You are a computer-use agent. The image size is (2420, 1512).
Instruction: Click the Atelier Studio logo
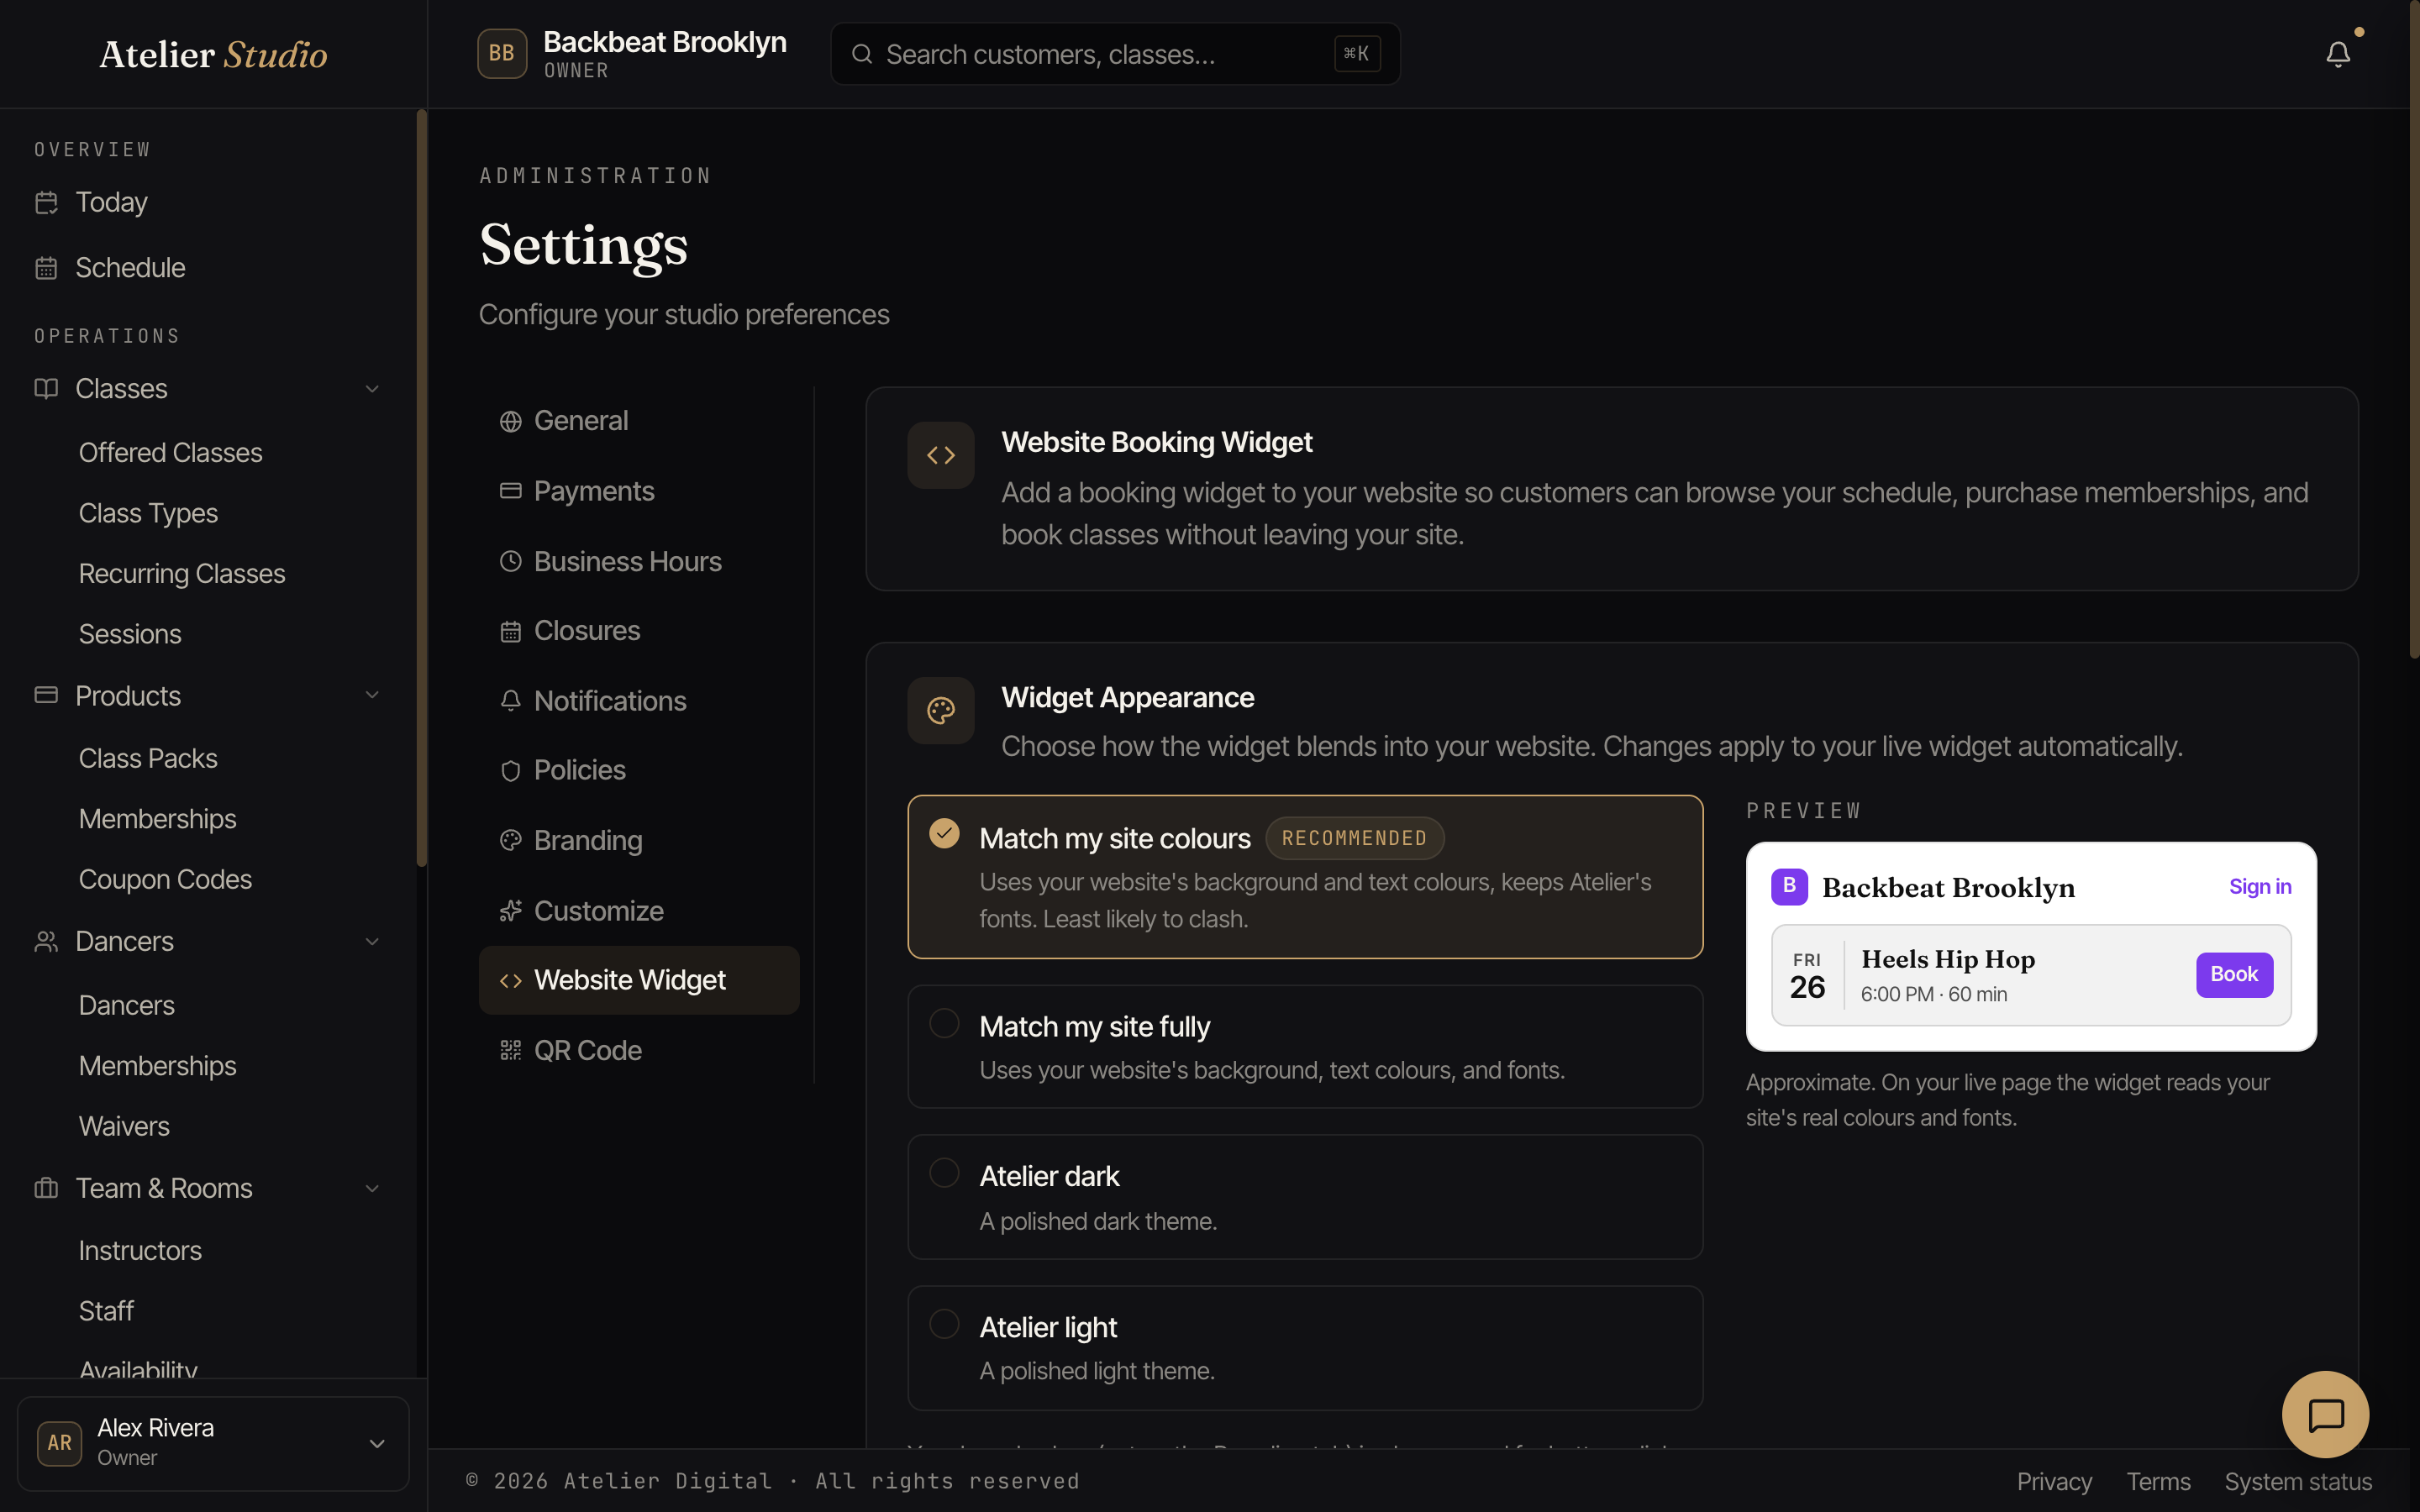[213, 54]
